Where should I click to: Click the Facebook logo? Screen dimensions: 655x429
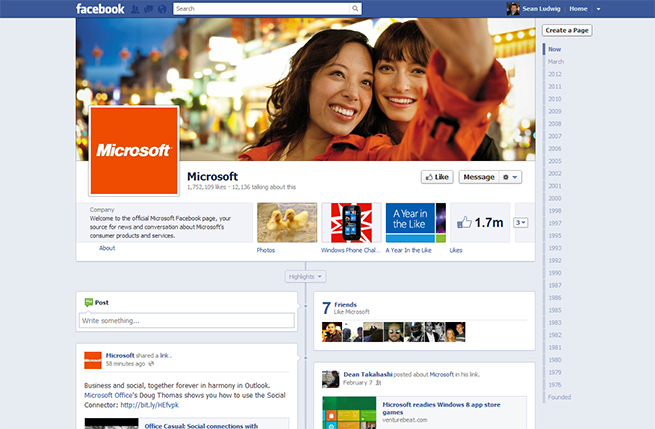(100, 9)
